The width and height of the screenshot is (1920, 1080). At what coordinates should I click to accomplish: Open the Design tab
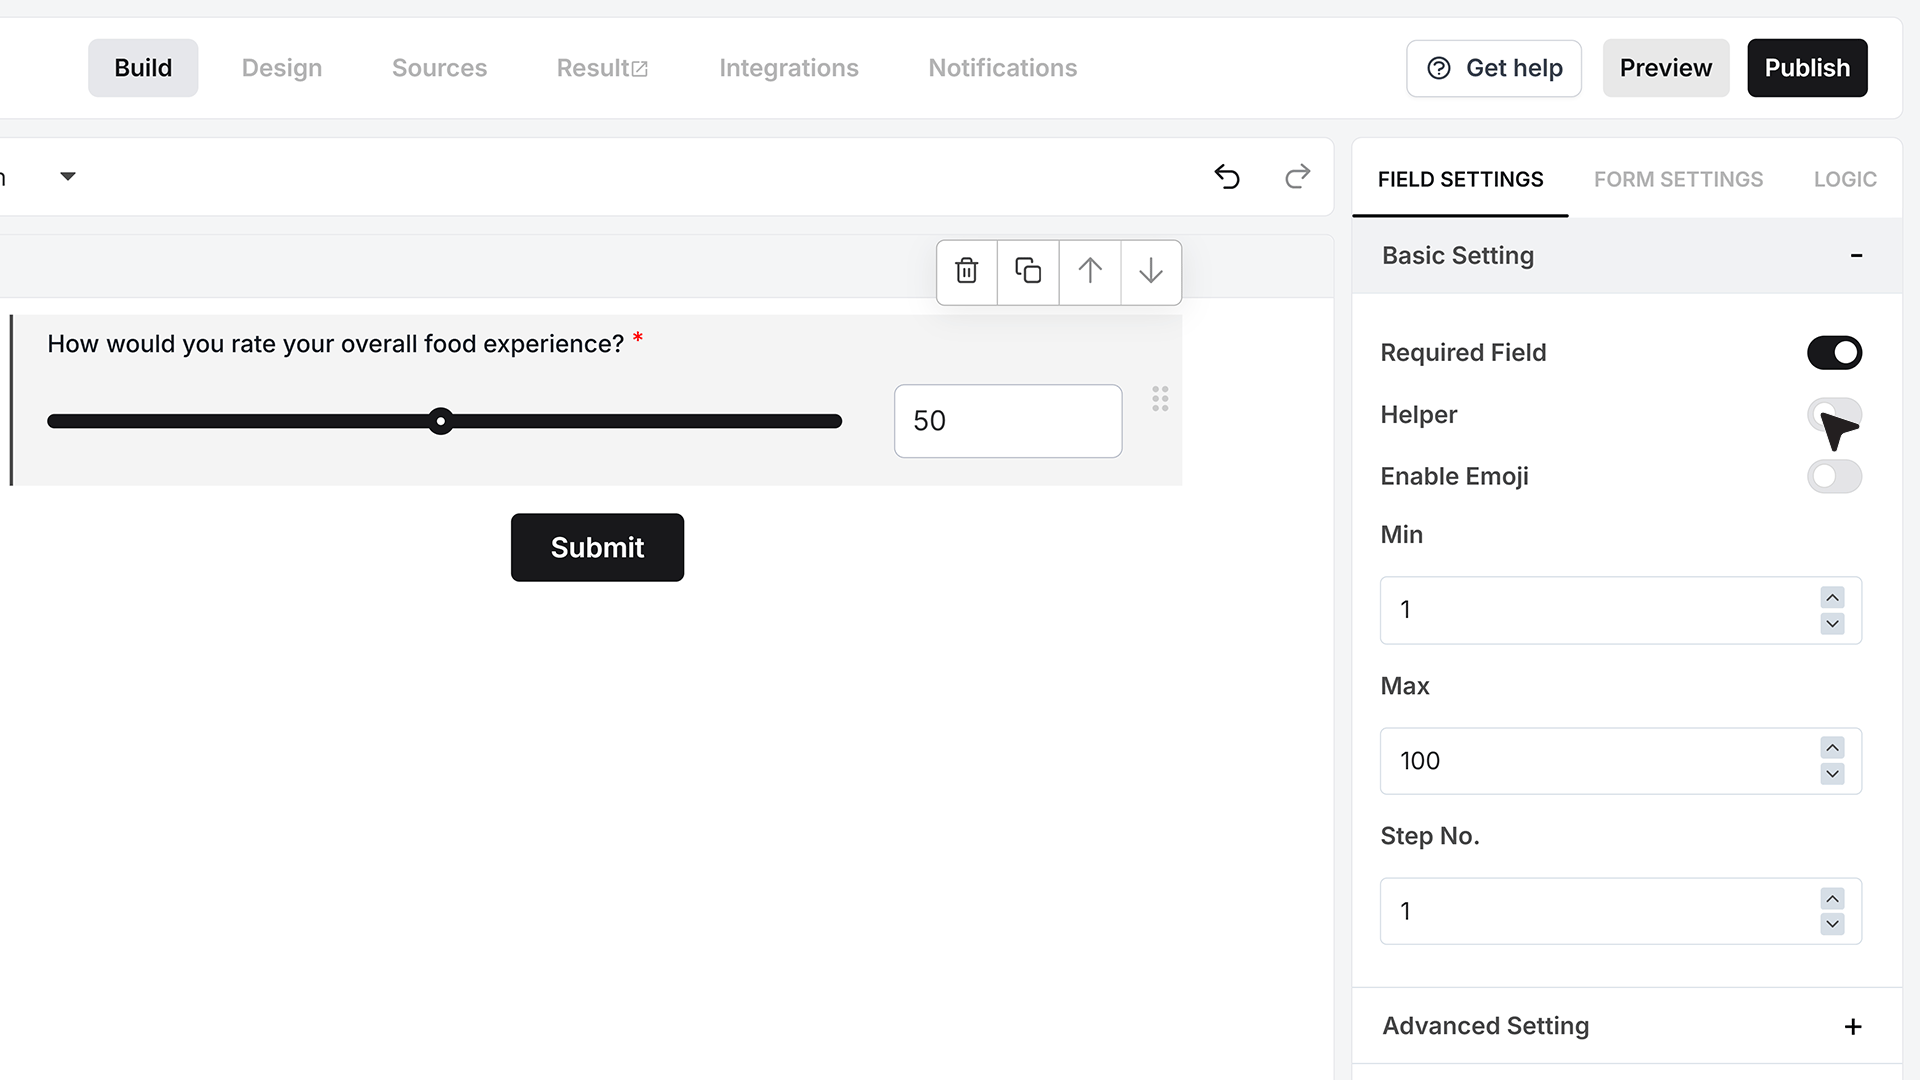click(282, 68)
